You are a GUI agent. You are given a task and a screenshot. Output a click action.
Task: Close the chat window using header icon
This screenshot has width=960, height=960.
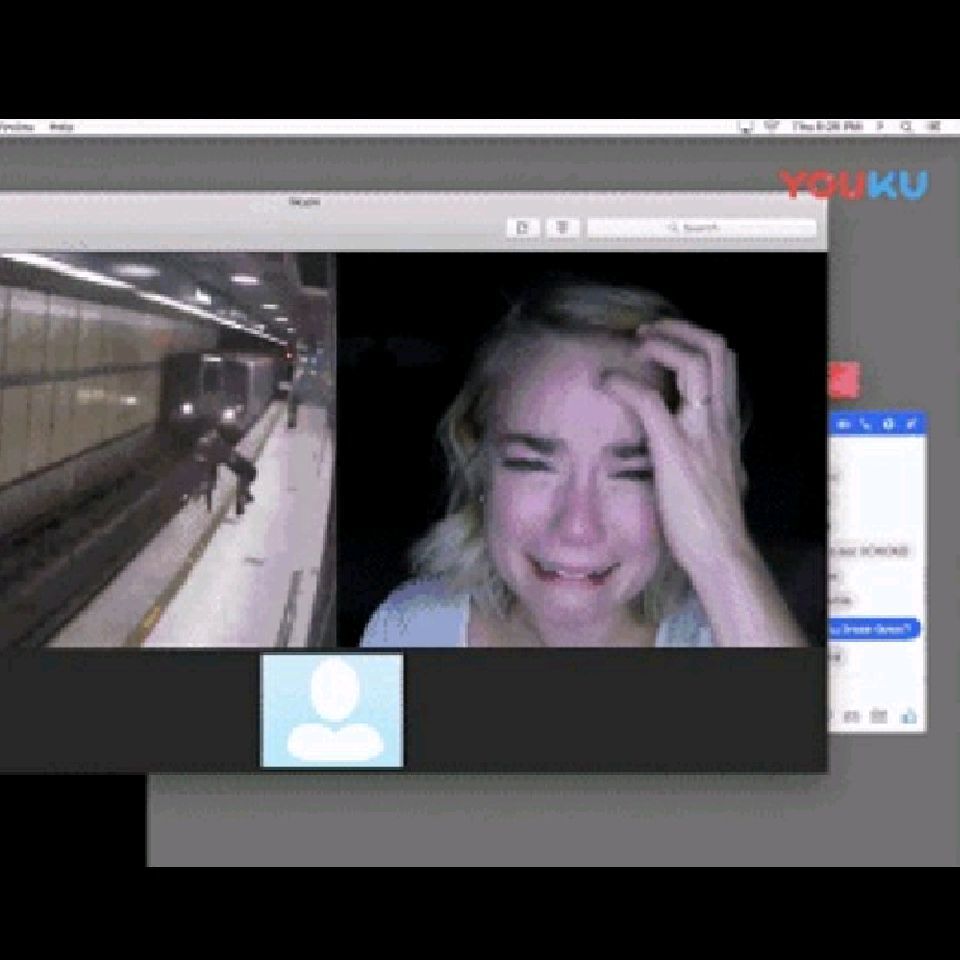[x=912, y=424]
